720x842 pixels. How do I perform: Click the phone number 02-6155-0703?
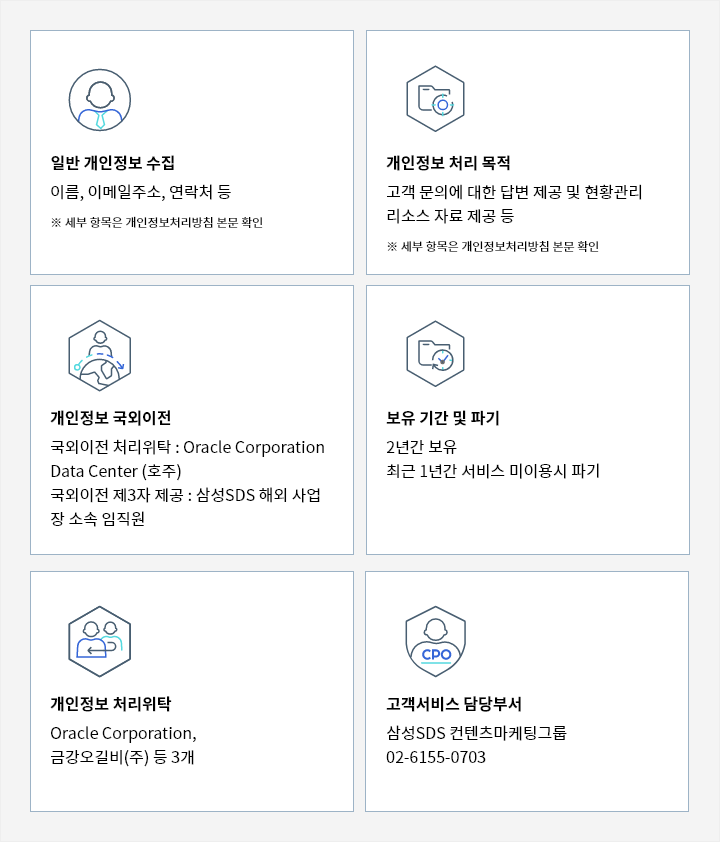[436, 757]
